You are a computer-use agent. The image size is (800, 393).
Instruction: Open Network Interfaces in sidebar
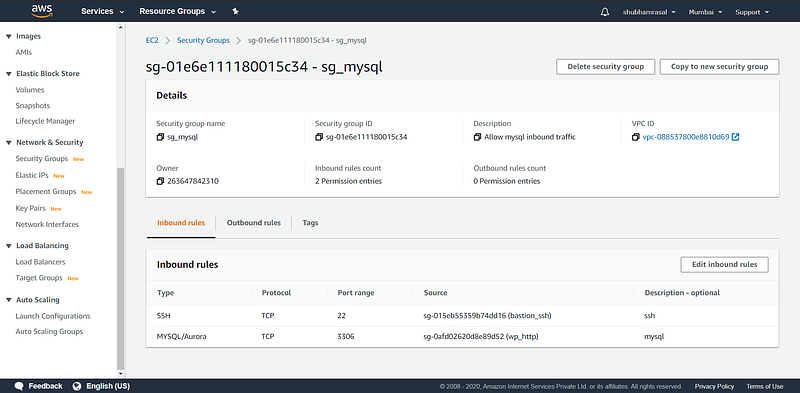point(47,225)
